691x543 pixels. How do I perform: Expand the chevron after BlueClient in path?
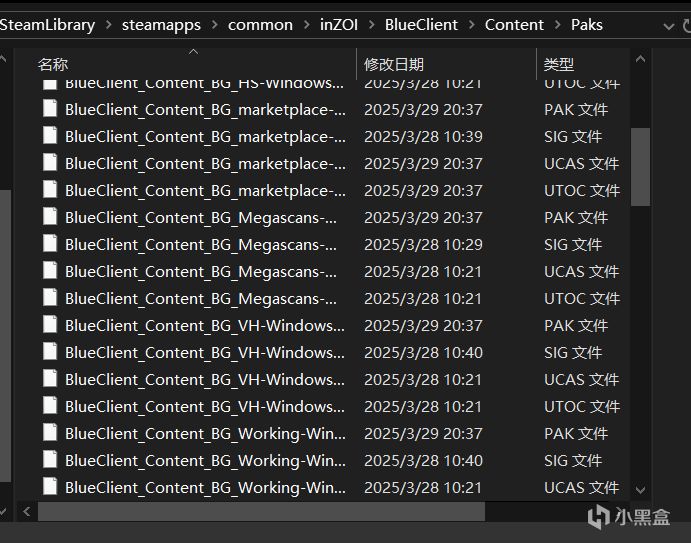pos(471,25)
